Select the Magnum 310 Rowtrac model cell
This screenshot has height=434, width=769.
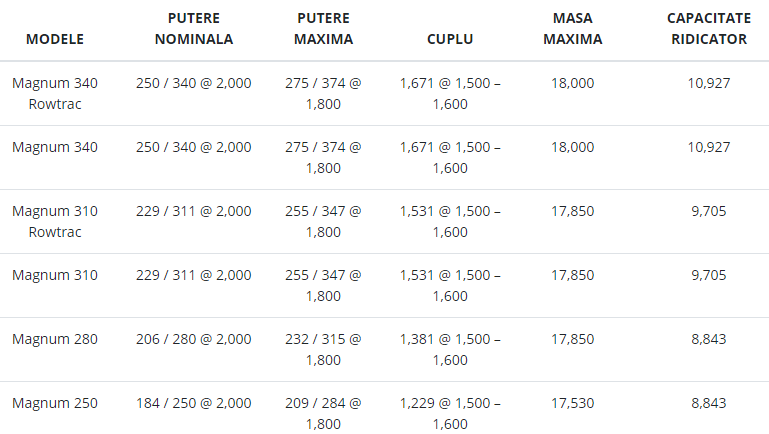(55, 222)
